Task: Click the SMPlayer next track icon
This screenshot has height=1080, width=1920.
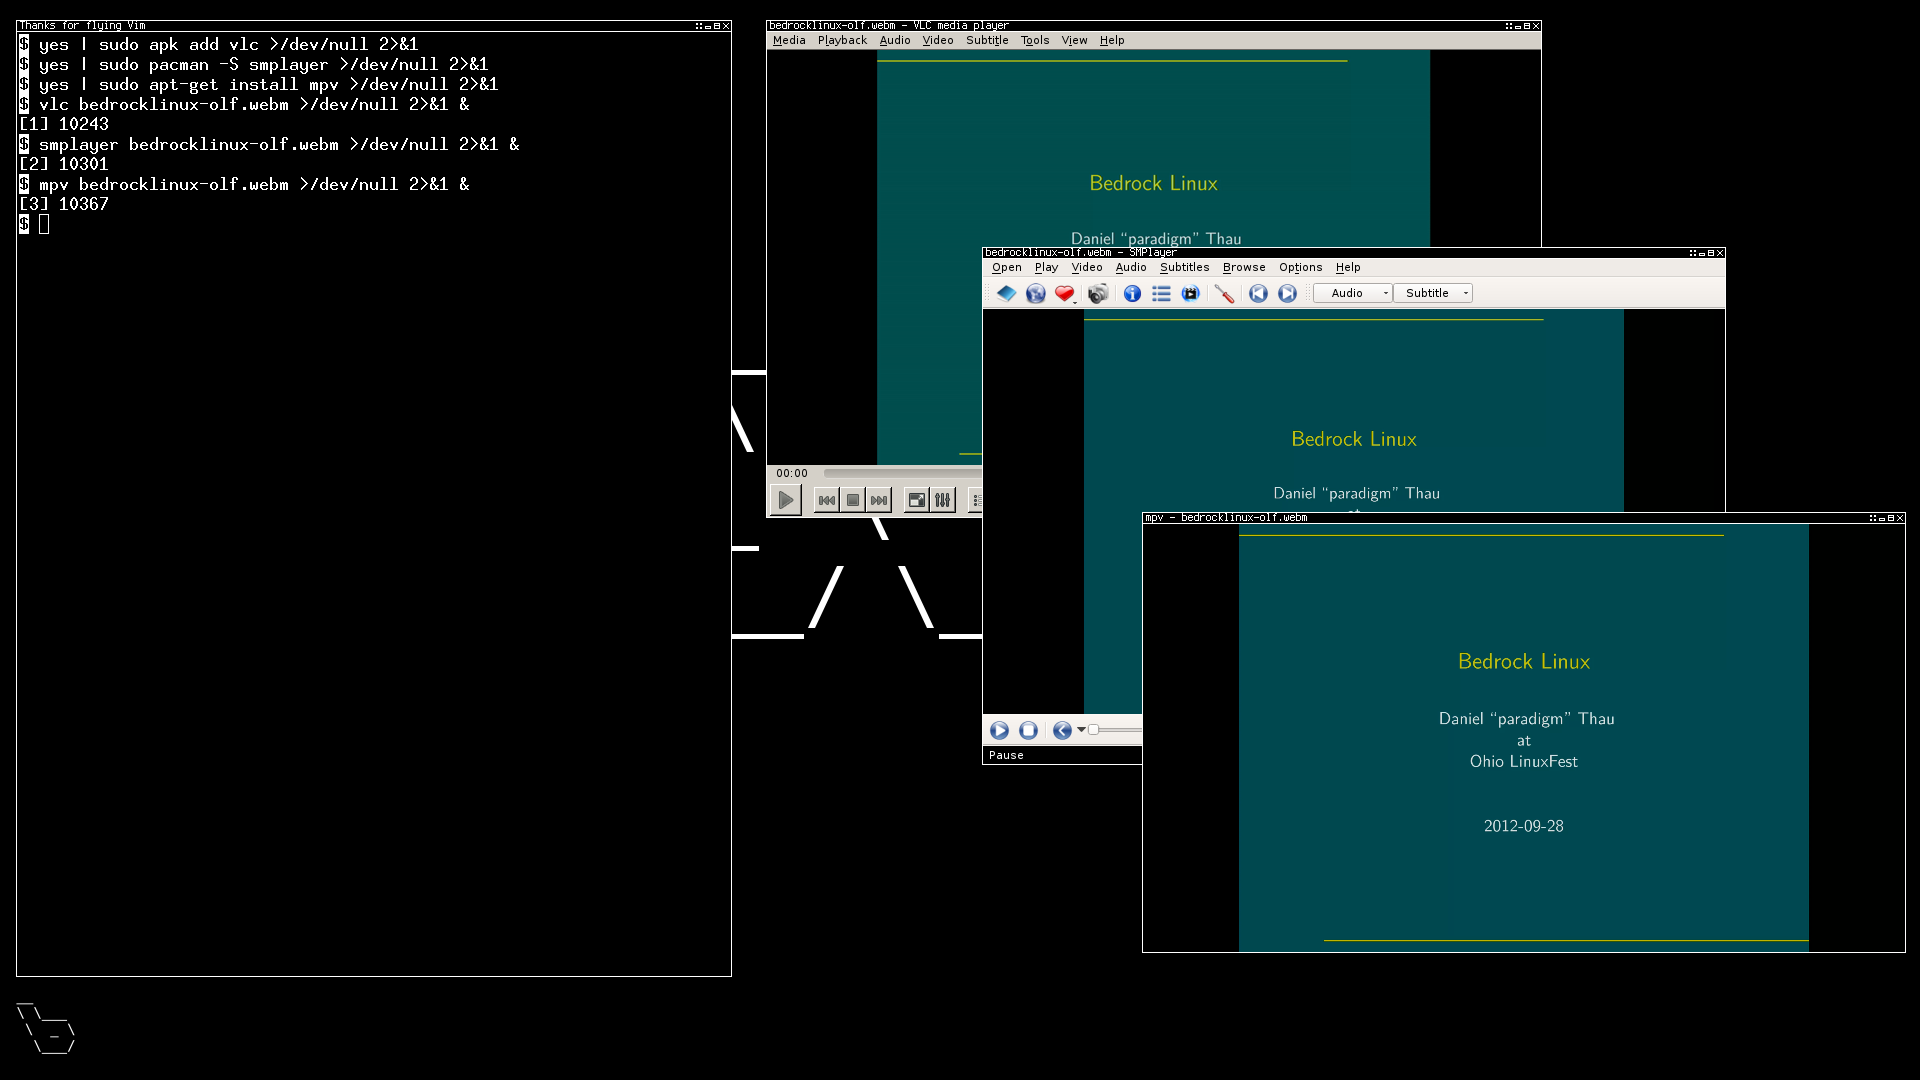Action: pyautogui.click(x=1287, y=293)
